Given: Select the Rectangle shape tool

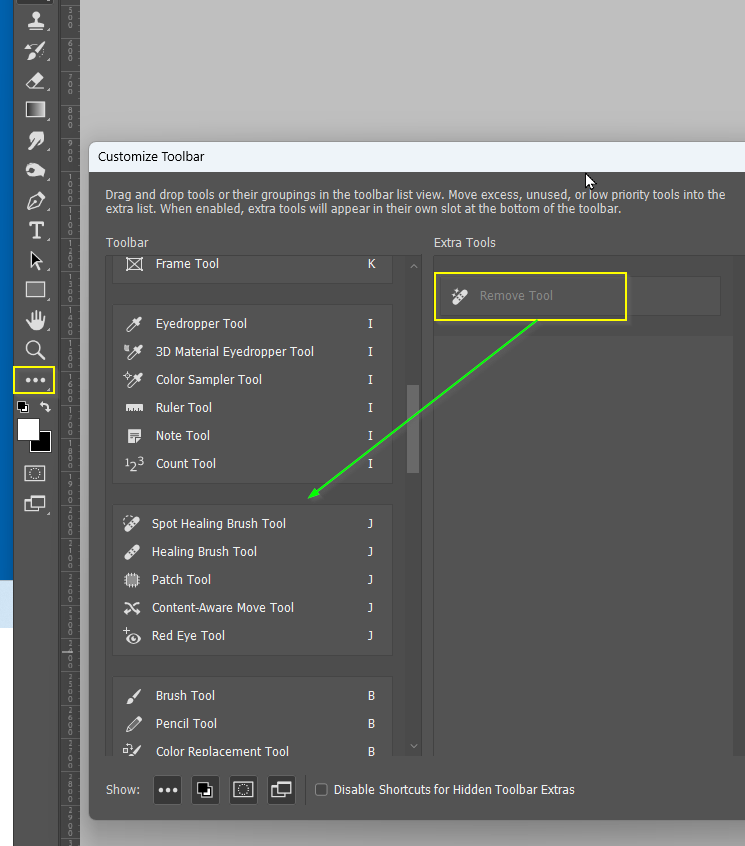Looking at the screenshot, I should click(x=36, y=290).
